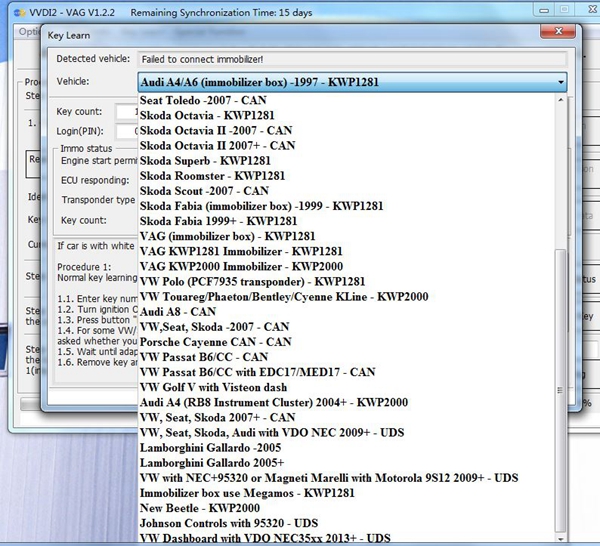Choose Skoda Octavia - KWP1281 entry

tap(346, 116)
